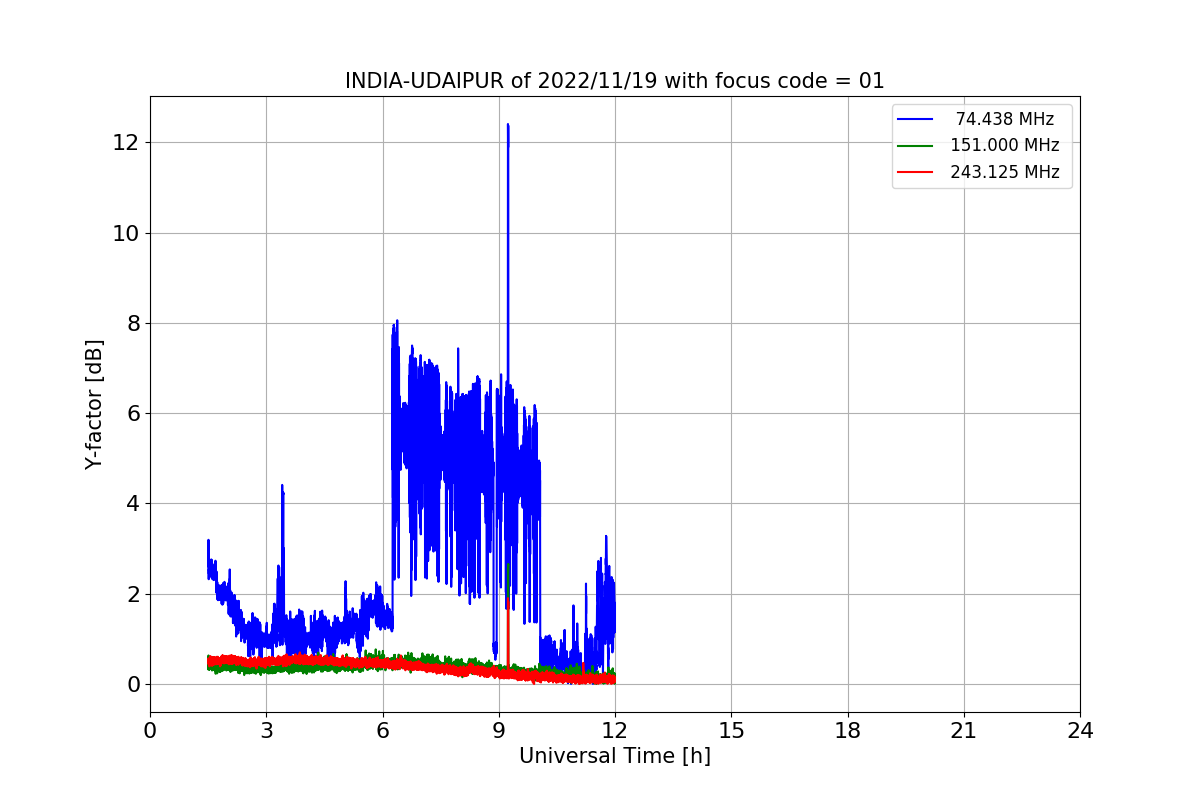Click the x-axis tick label 21
Viewport: 1200px width, 800px height.
964,731
